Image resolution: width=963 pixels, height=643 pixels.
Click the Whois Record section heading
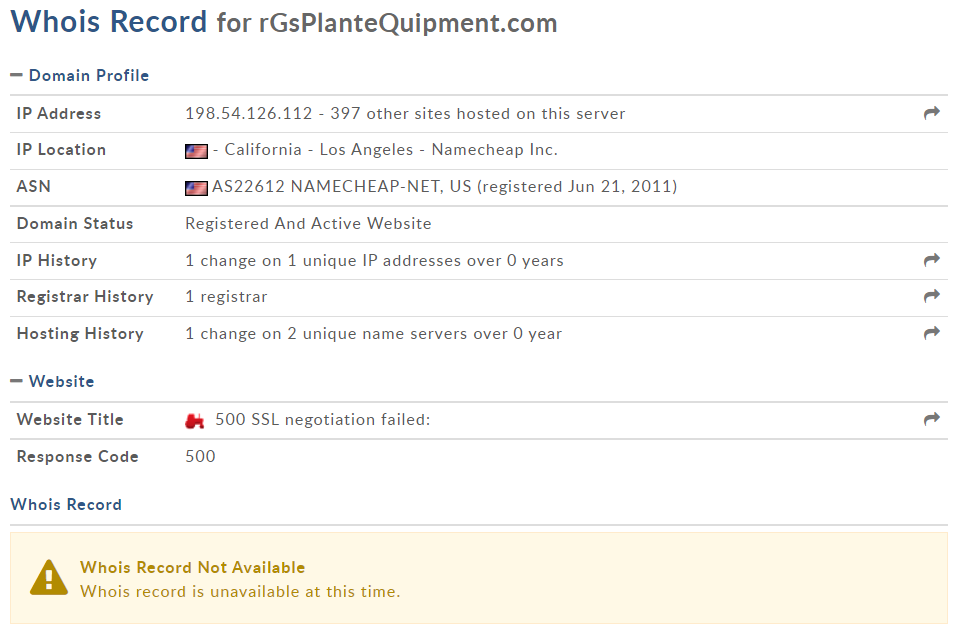pyautogui.click(x=66, y=505)
